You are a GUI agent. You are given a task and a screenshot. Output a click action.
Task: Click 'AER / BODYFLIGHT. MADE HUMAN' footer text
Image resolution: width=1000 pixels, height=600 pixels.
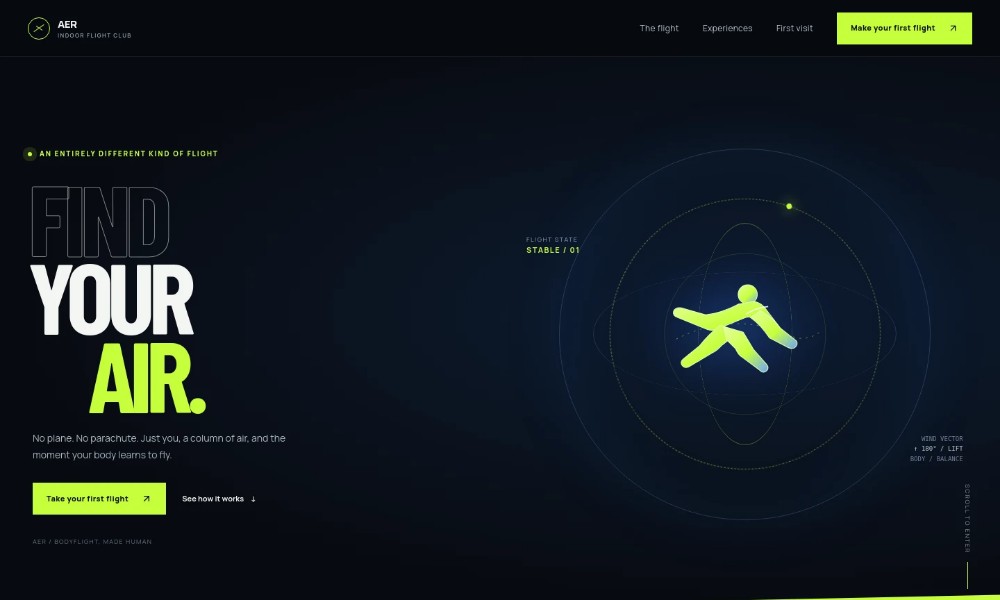point(92,541)
